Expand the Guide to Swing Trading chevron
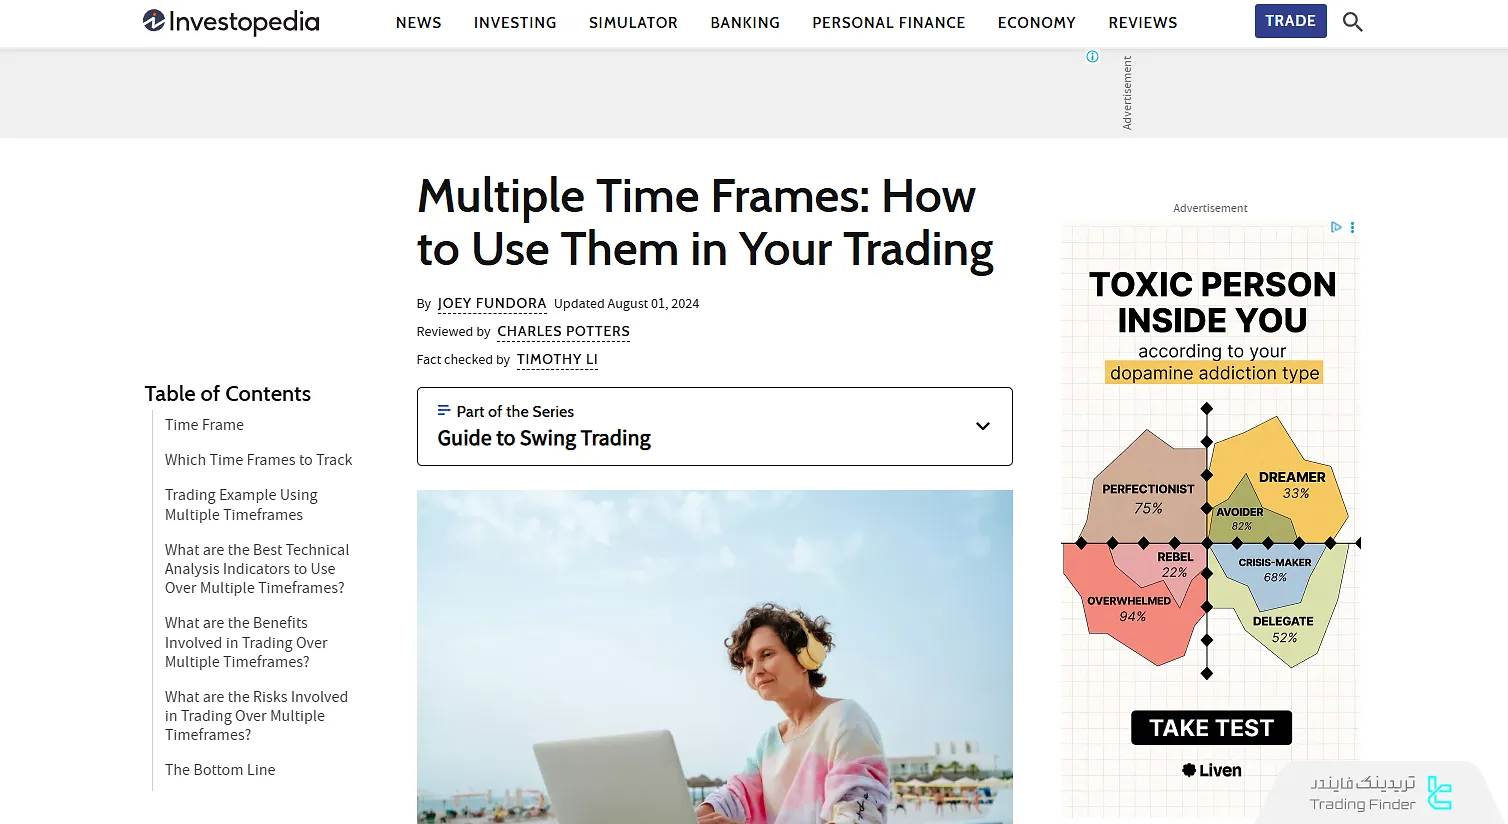 [983, 426]
